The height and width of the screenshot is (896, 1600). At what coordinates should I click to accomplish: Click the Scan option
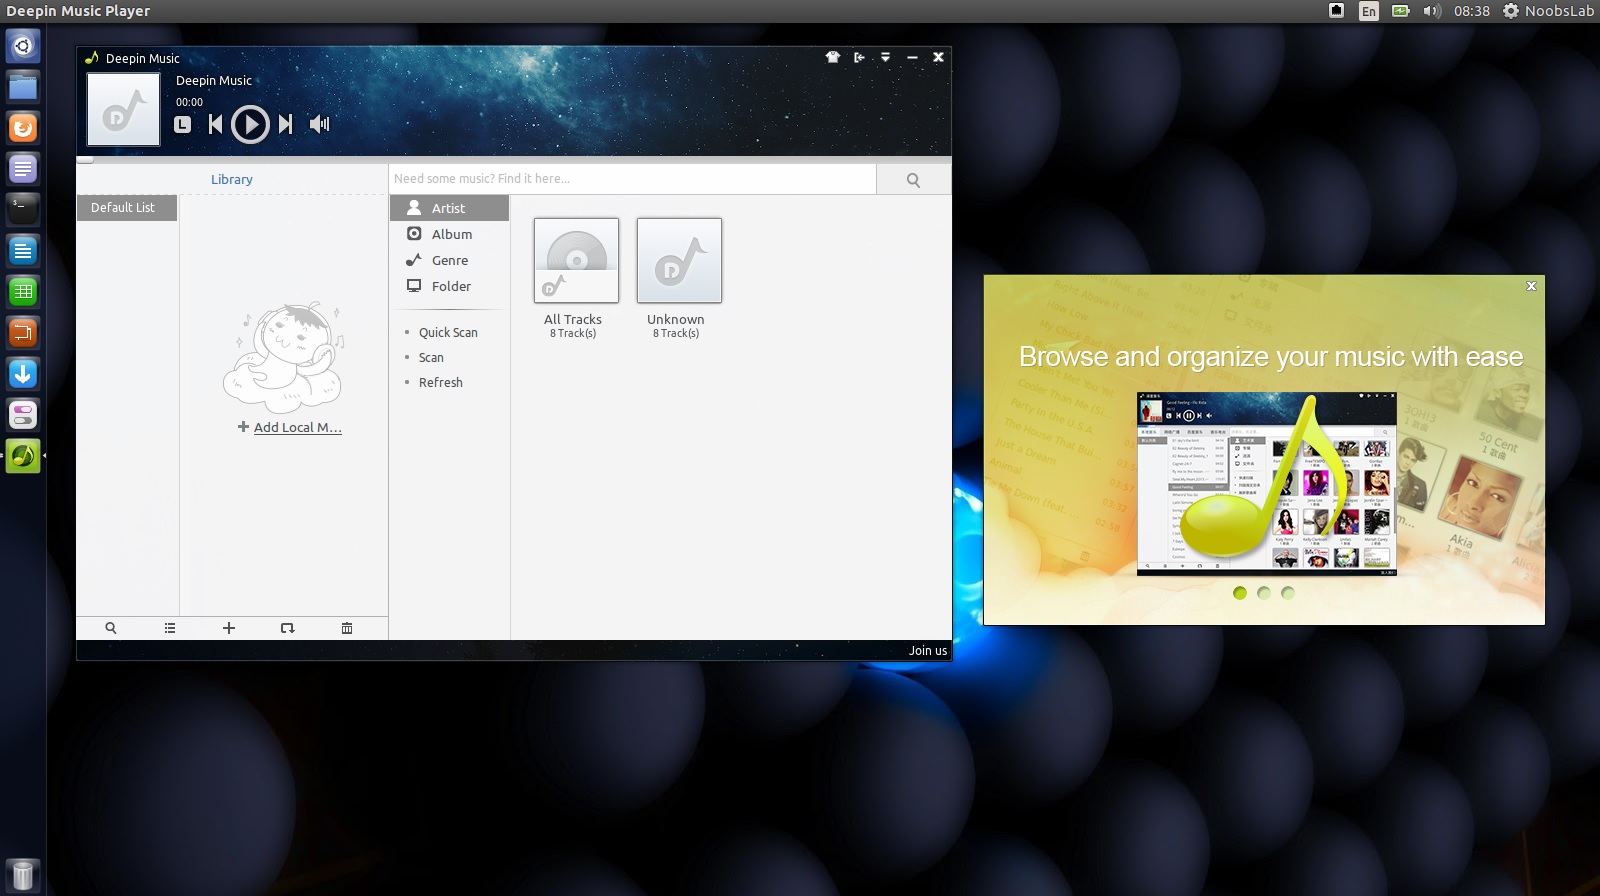click(431, 357)
